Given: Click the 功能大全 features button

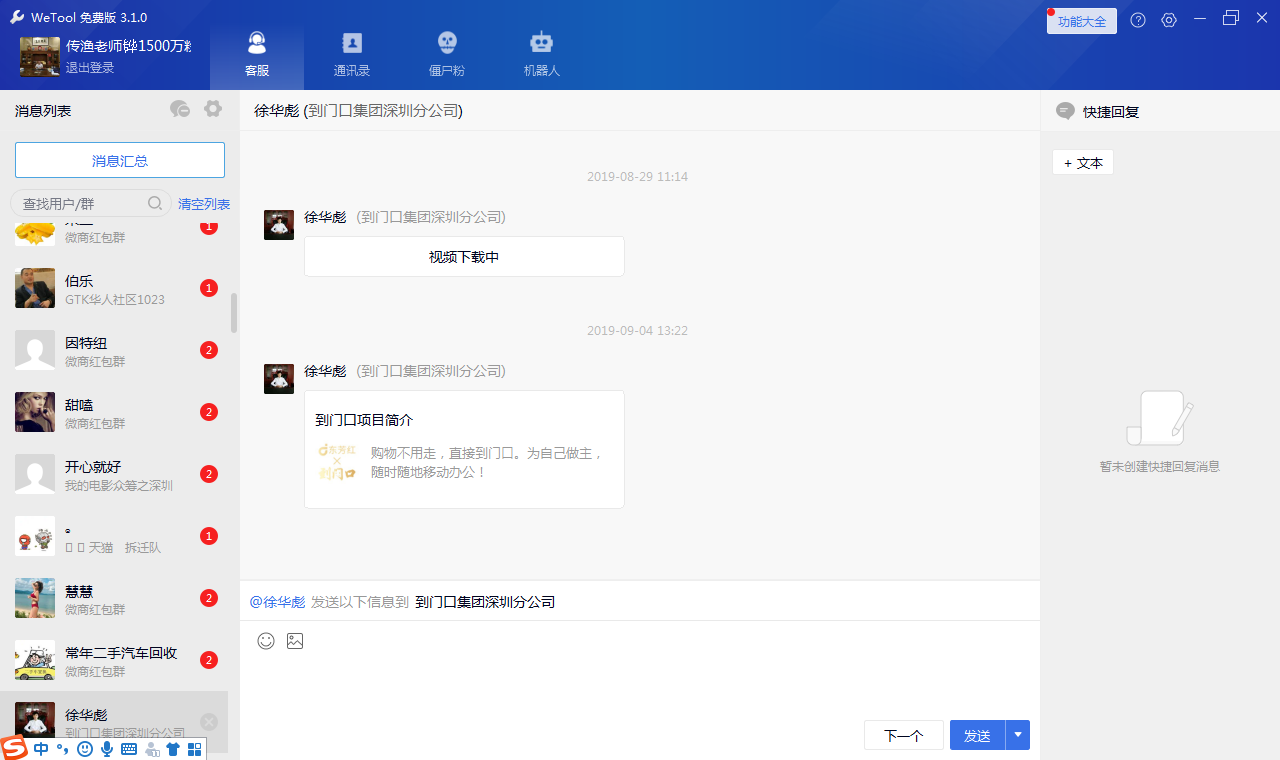Looking at the screenshot, I should 1082,21.
